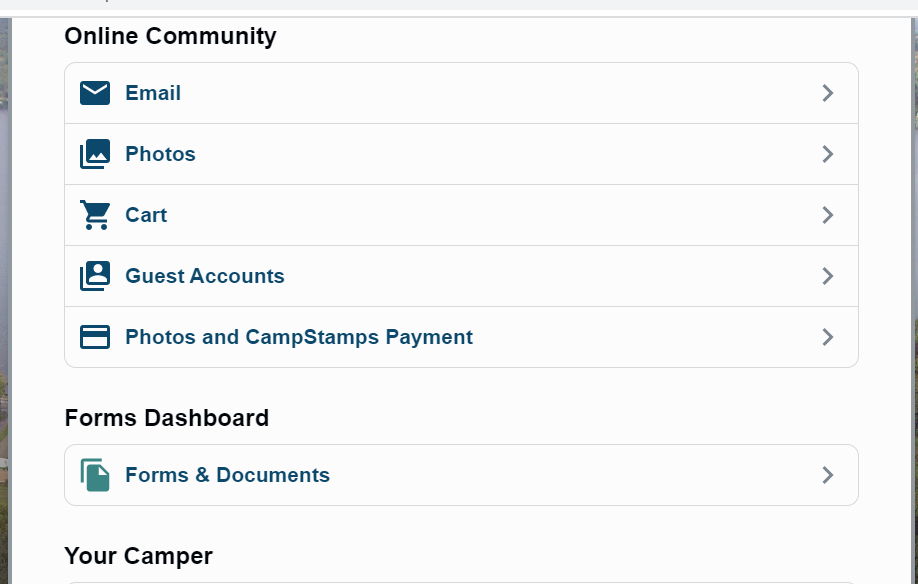Expand the Email row chevron
Image resolution: width=918 pixels, height=584 pixels.
tap(827, 93)
